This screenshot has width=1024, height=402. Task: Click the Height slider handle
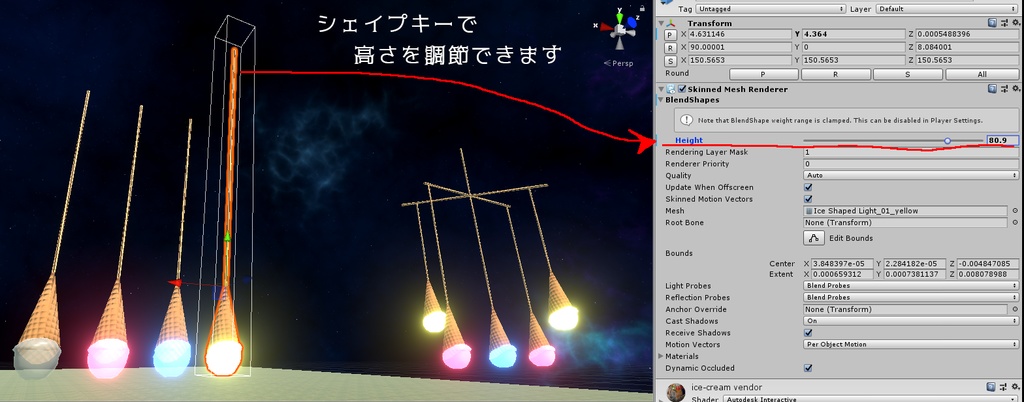[947, 140]
